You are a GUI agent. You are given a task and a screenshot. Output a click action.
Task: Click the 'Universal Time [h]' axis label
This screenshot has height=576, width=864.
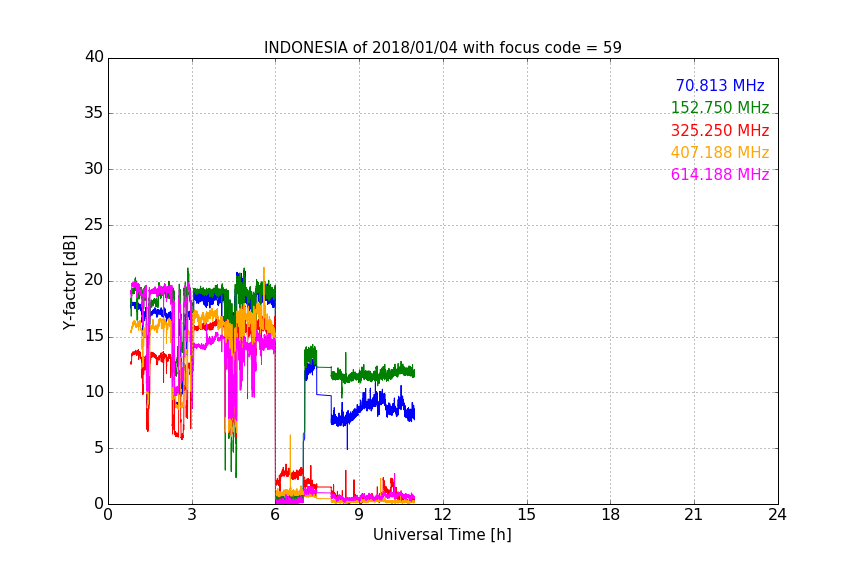point(442,535)
